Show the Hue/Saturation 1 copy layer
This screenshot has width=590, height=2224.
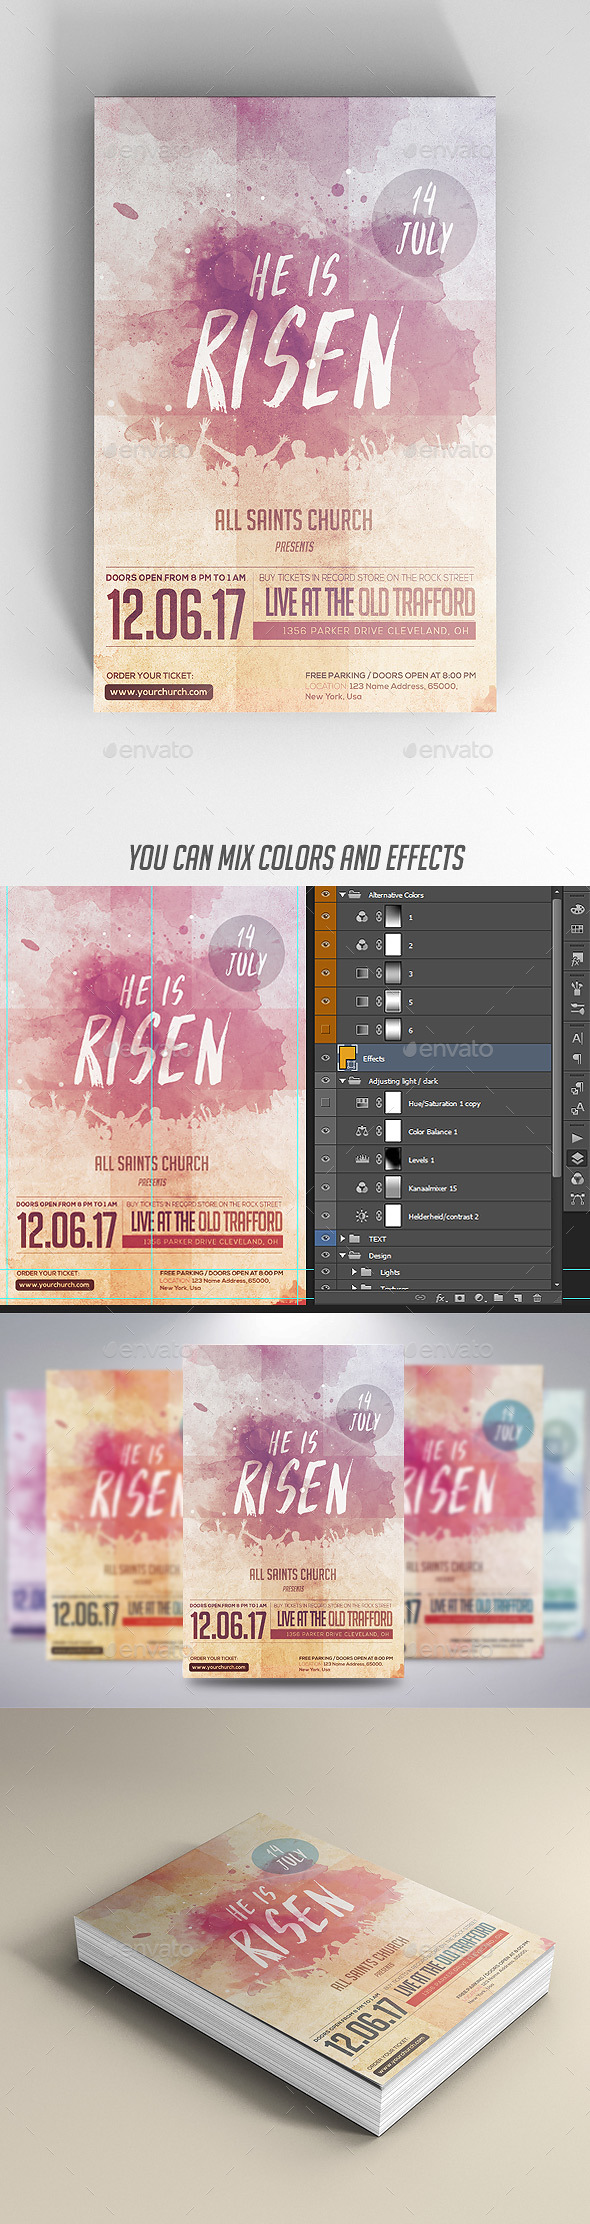point(325,1104)
